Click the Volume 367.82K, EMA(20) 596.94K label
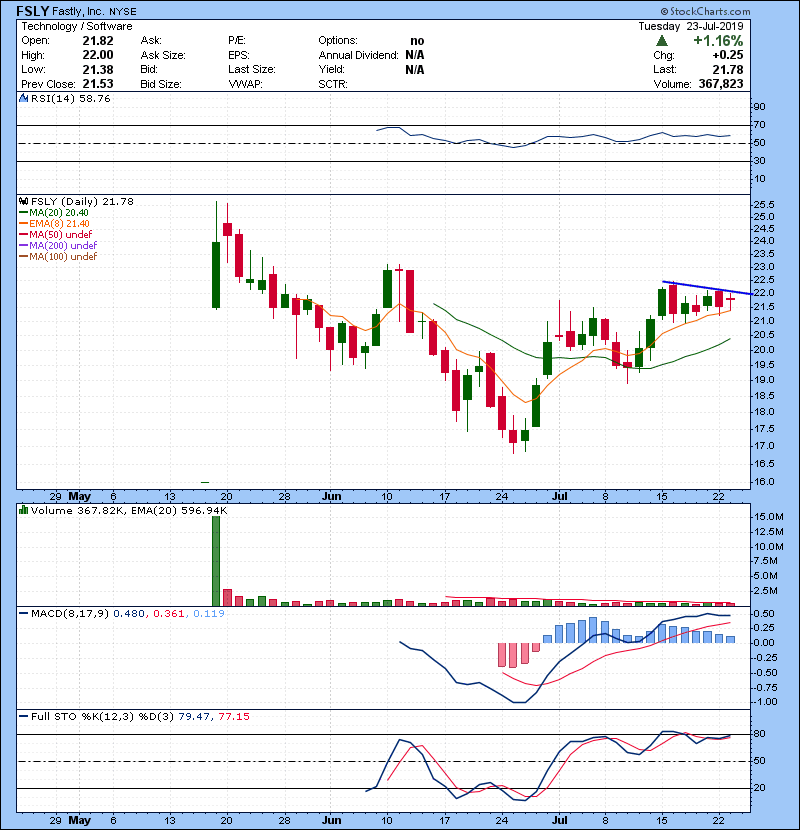The image size is (800, 830). (129, 510)
